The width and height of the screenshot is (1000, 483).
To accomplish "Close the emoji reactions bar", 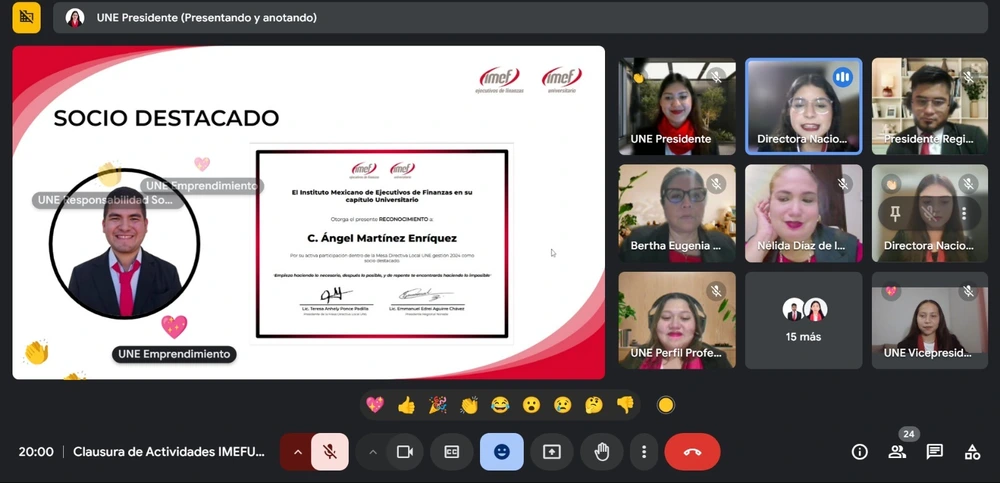I will point(501,452).
